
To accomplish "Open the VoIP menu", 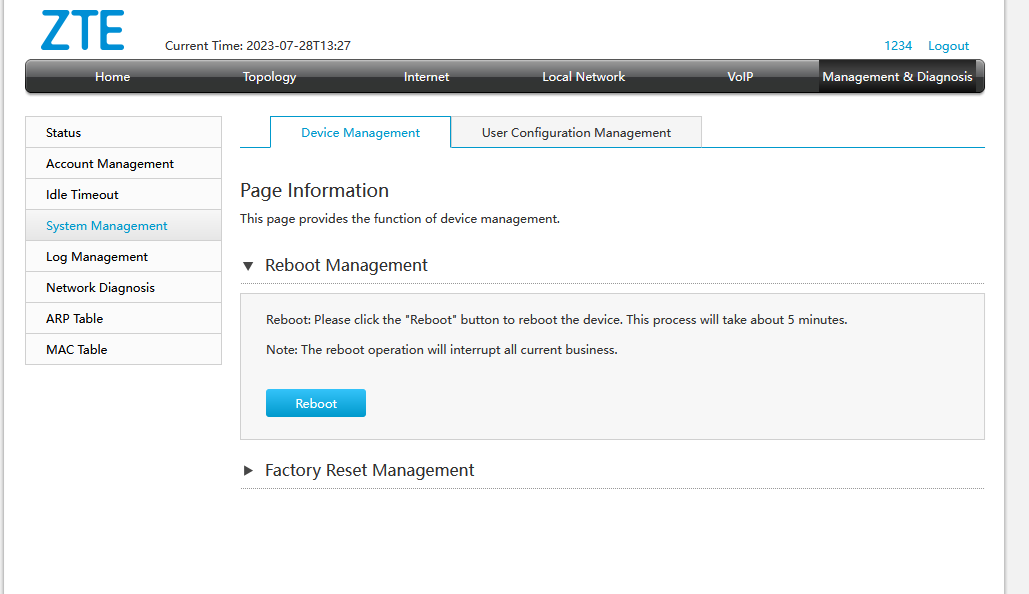I will pyautogui.click(x=740, y=77).
